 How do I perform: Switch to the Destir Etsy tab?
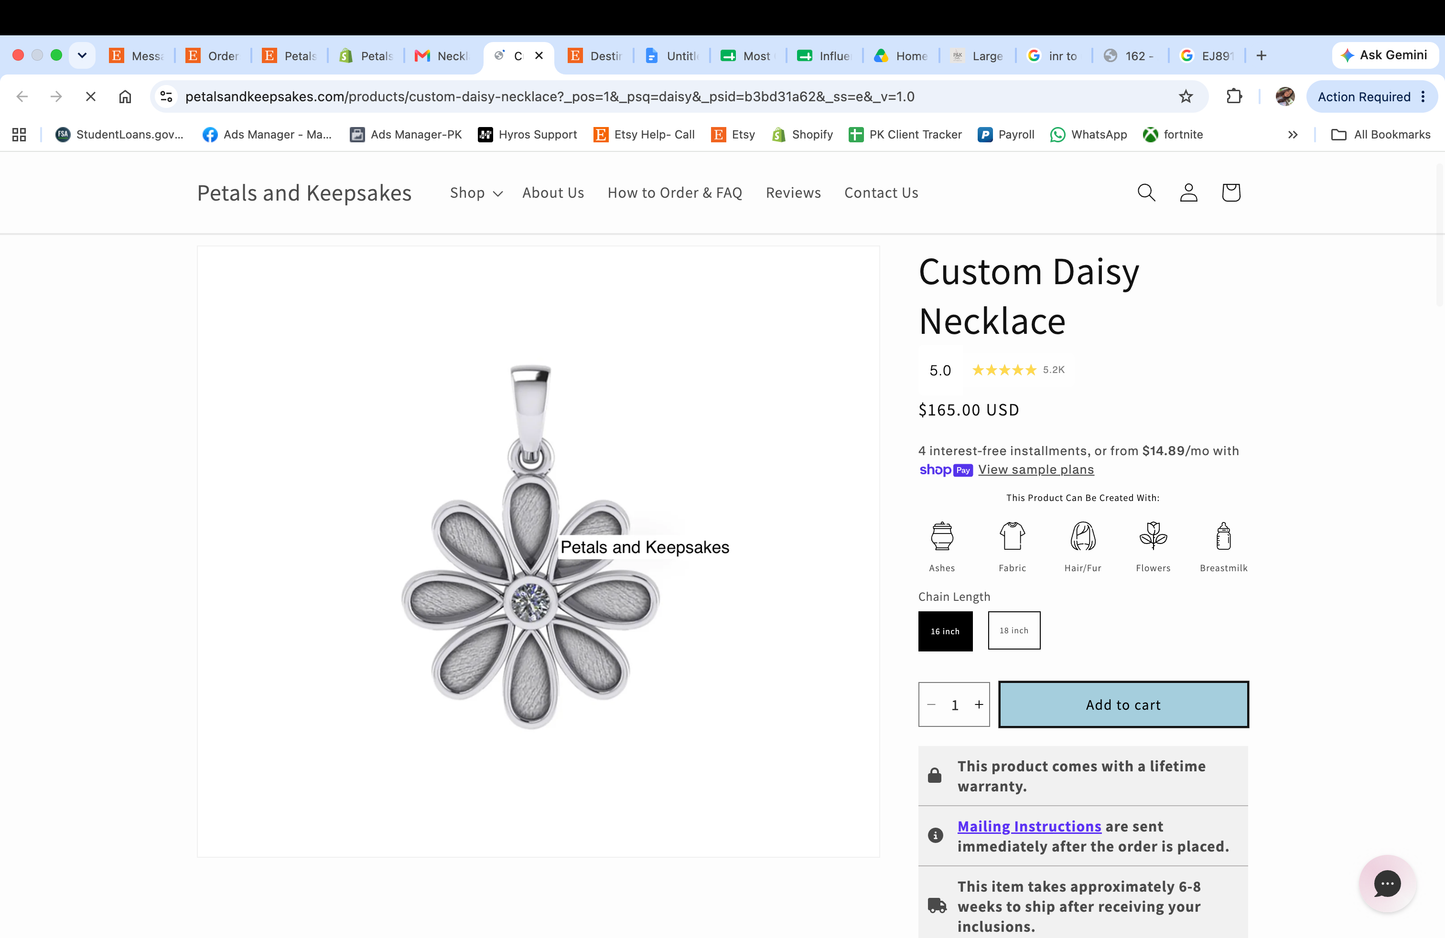(595, 56)
